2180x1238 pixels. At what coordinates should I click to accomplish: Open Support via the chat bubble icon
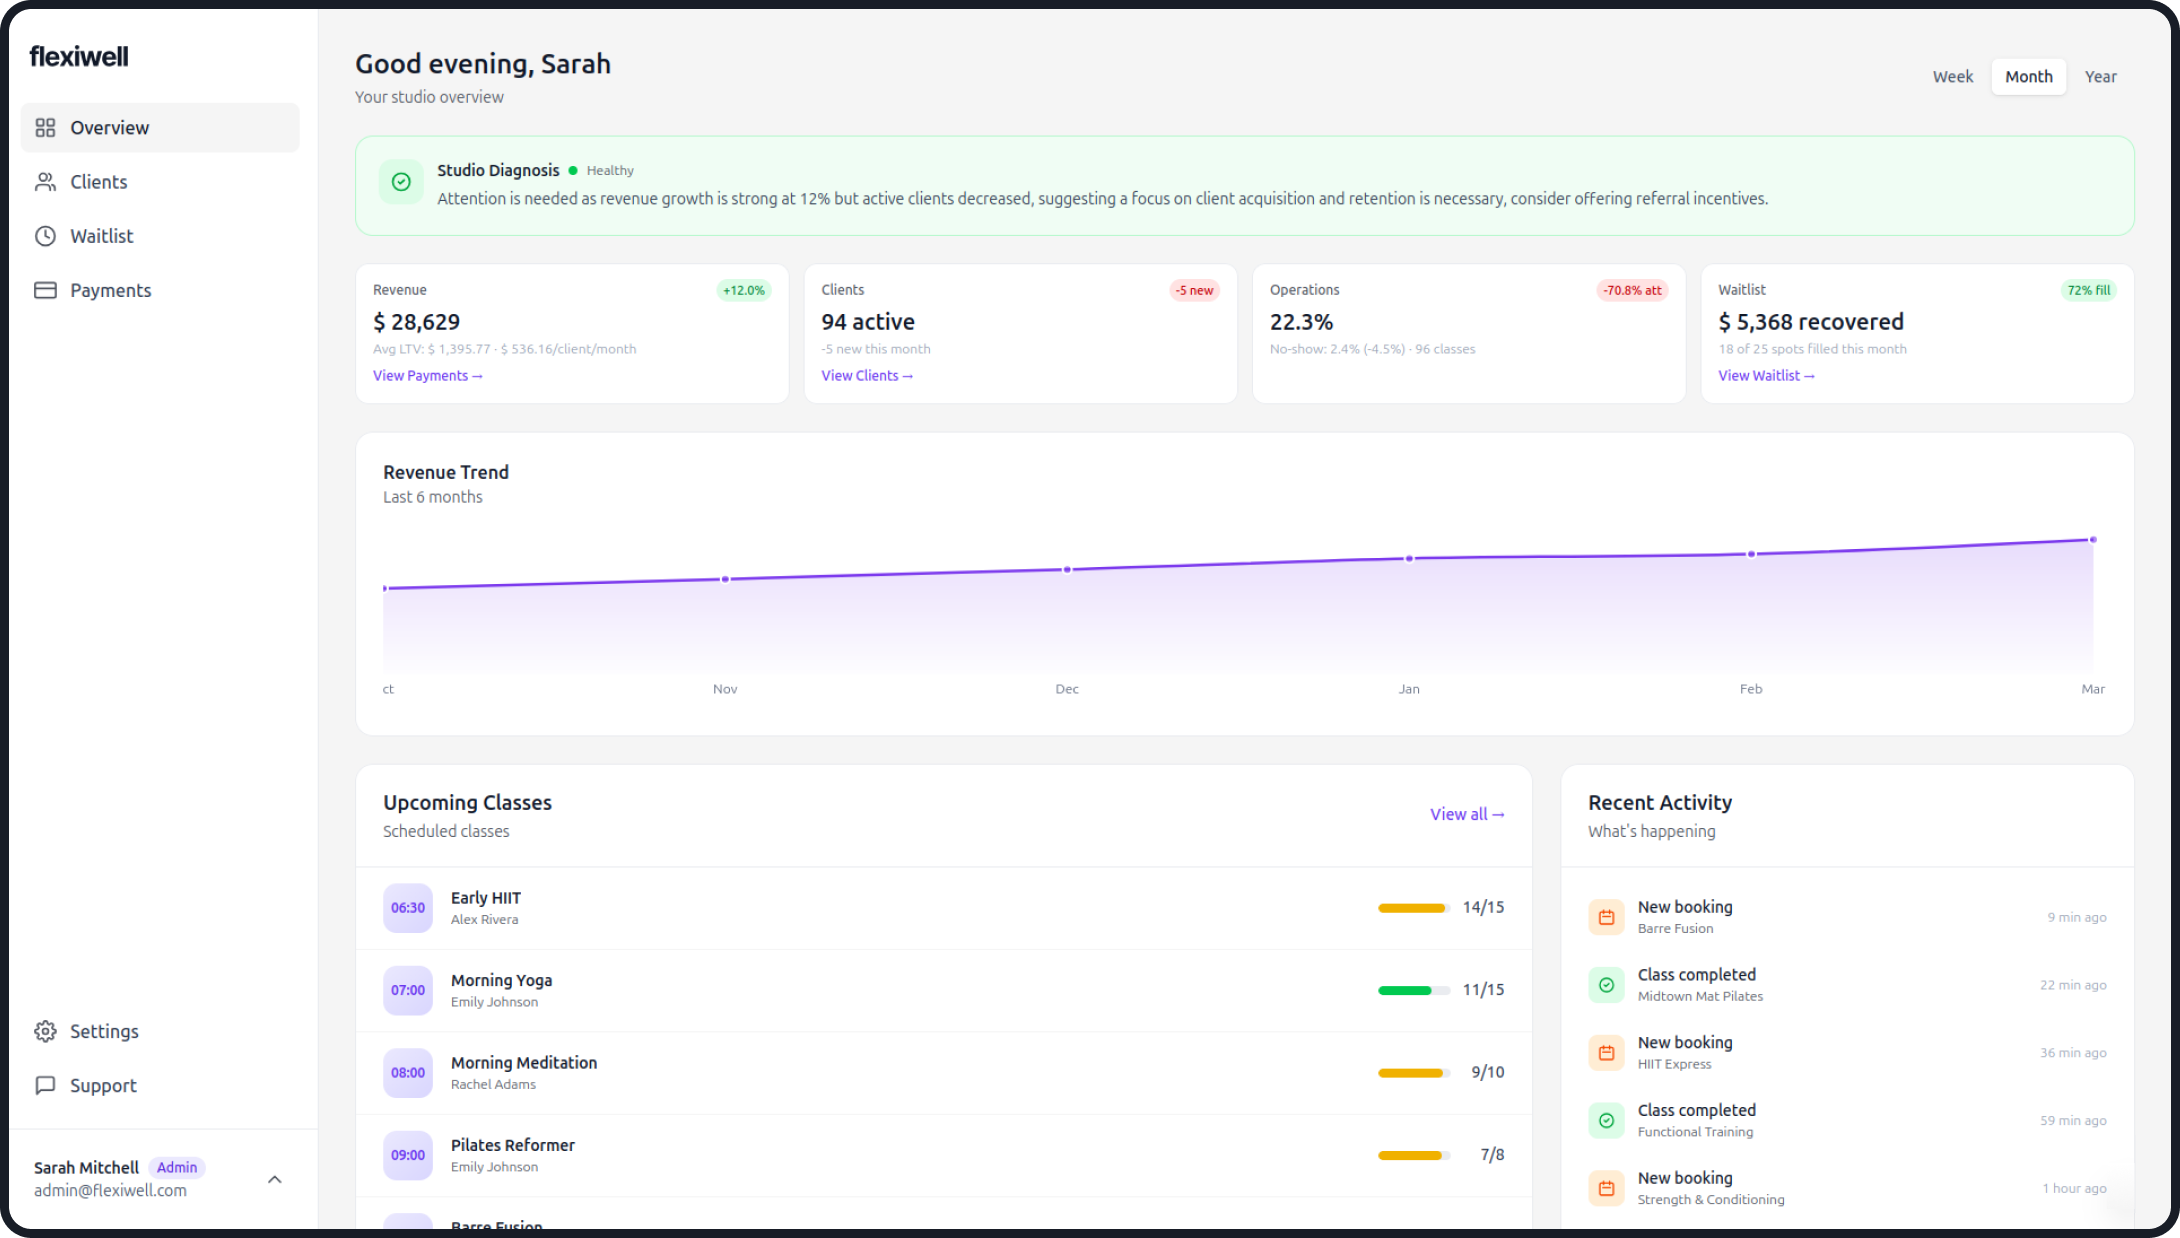[45, 1085]
